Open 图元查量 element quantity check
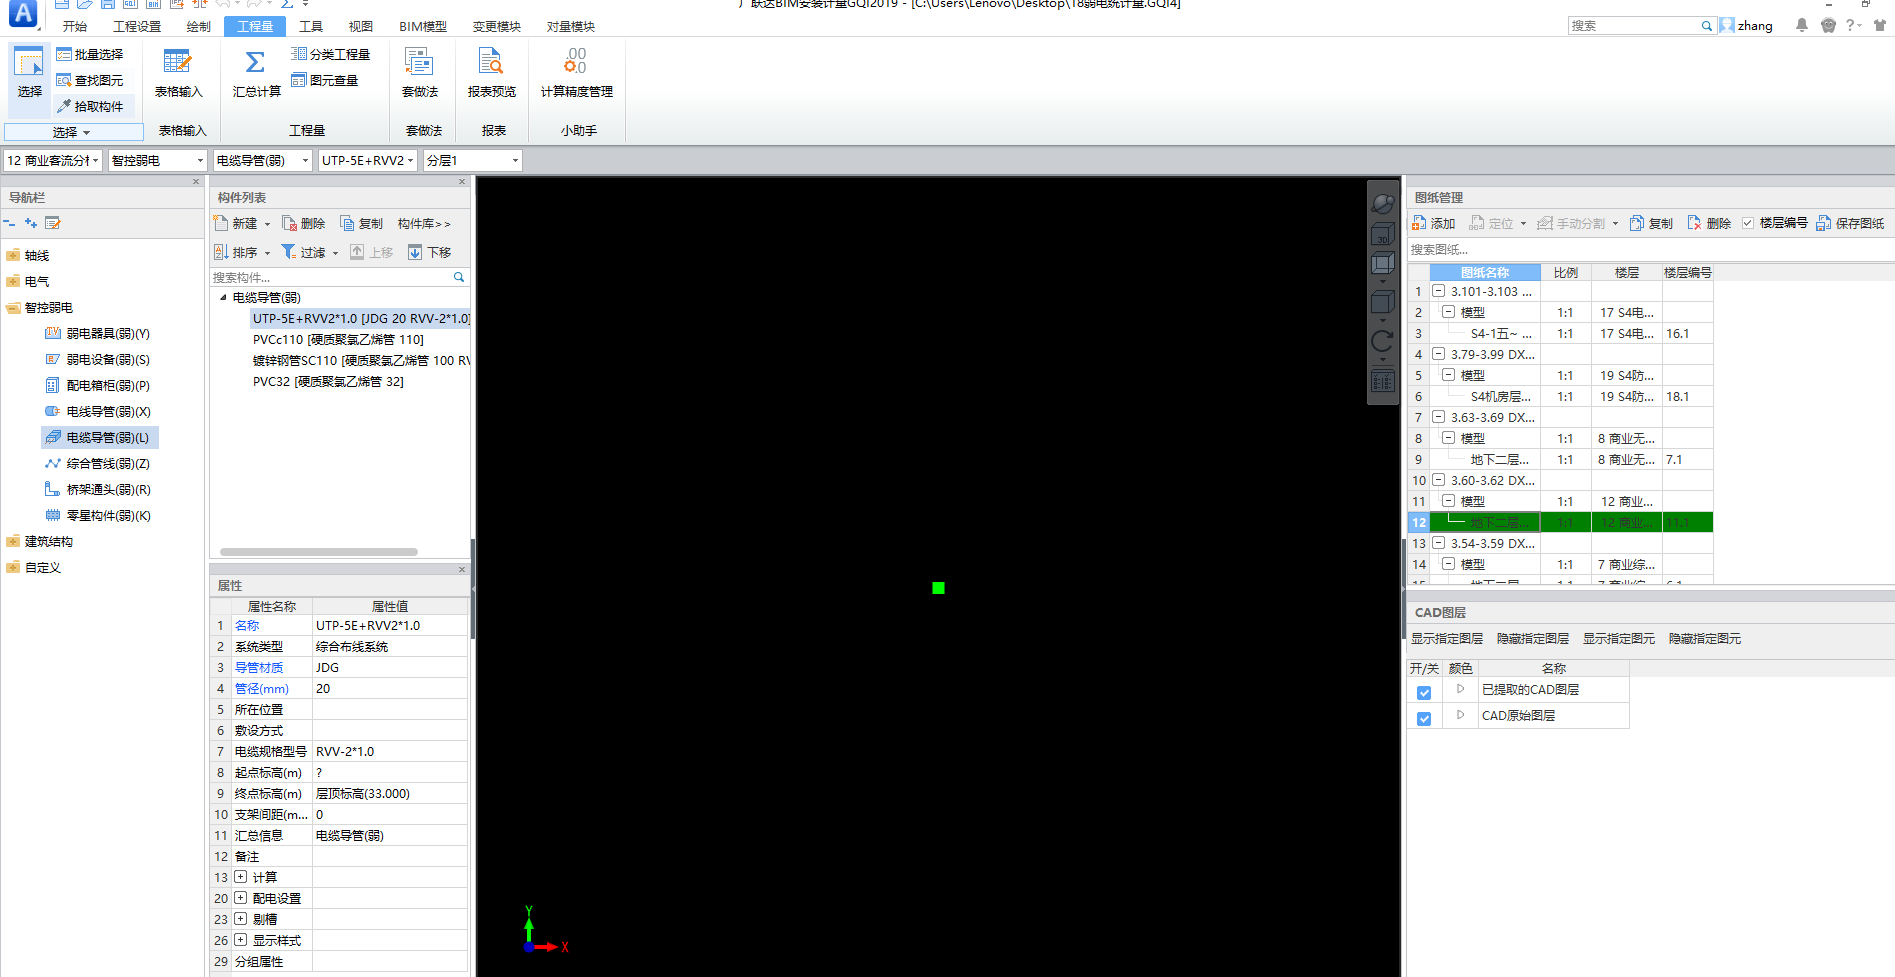Viewport: 1895px width, 977px height. [x=325, y=80]
